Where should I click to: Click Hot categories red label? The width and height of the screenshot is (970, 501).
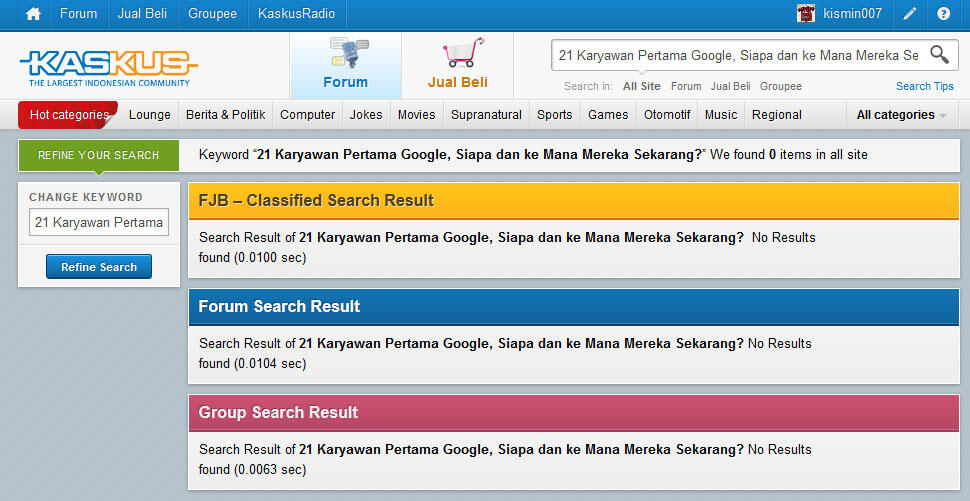[x=68, y=114]
